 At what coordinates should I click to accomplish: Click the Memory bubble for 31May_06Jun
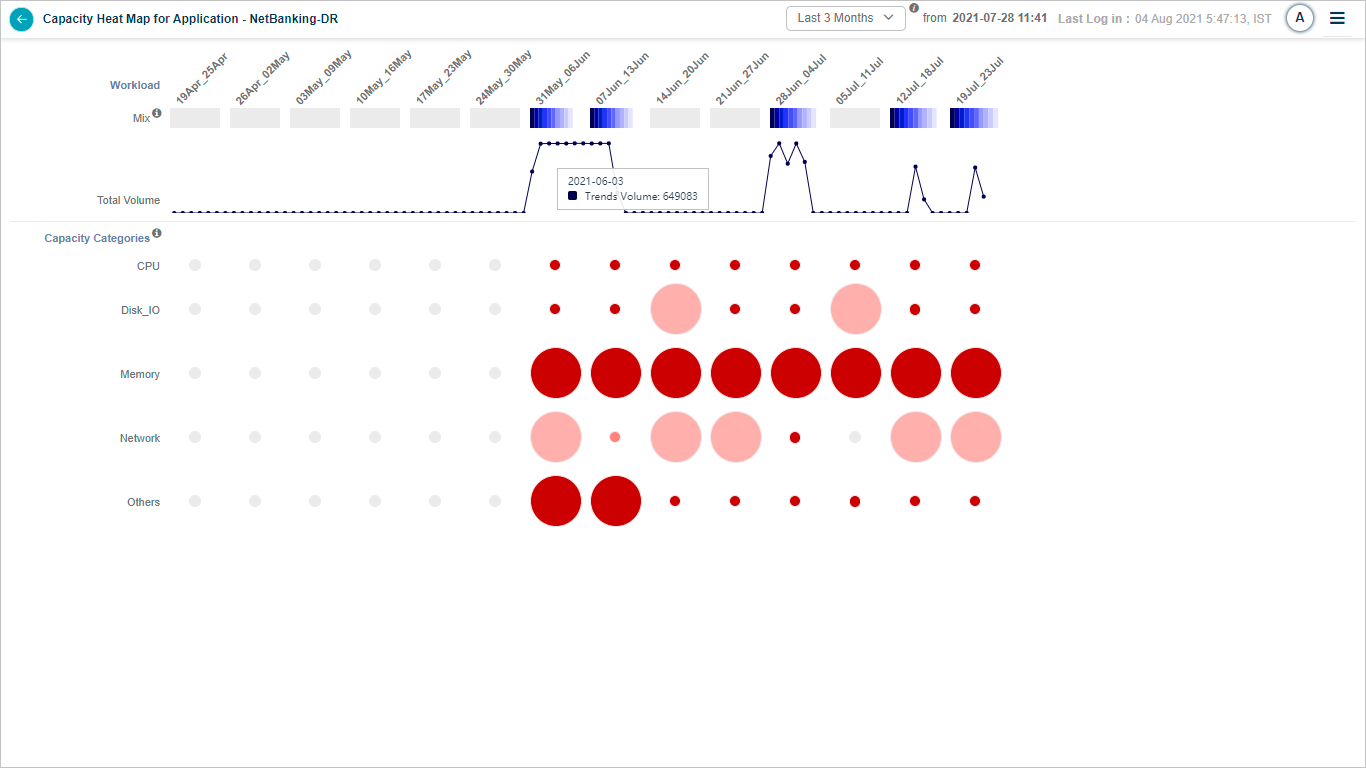[556, 374]
